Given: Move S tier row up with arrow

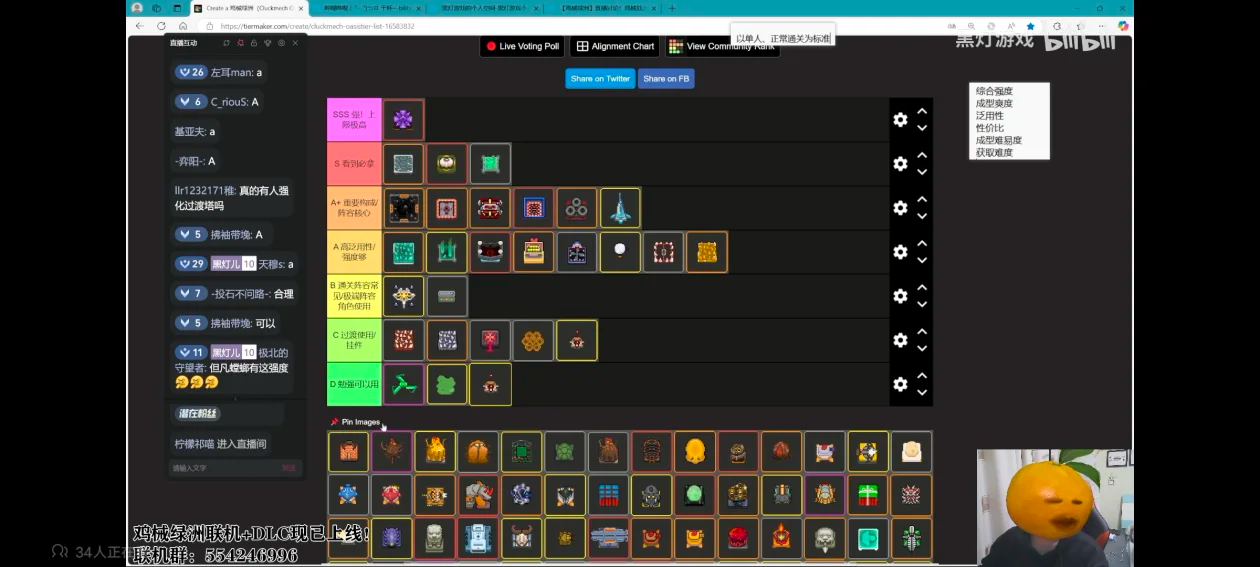Looking at the screenshot, I should point(922,156).
